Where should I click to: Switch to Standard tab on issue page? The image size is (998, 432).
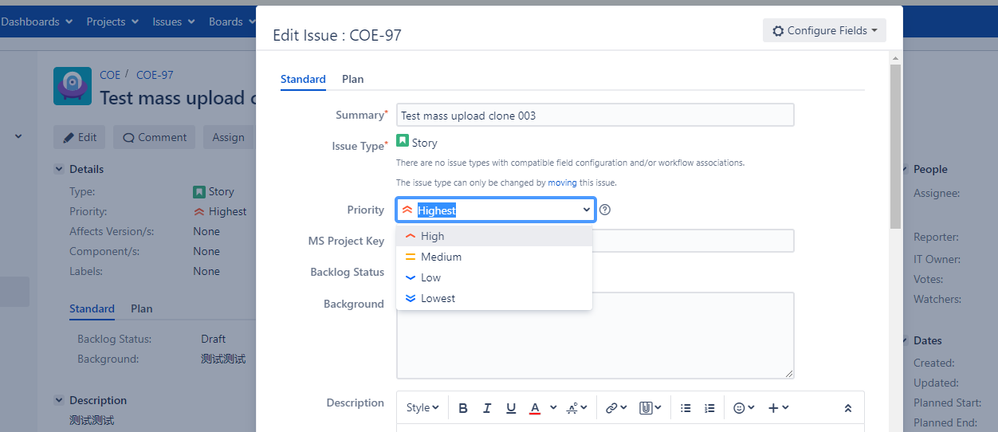92,309
